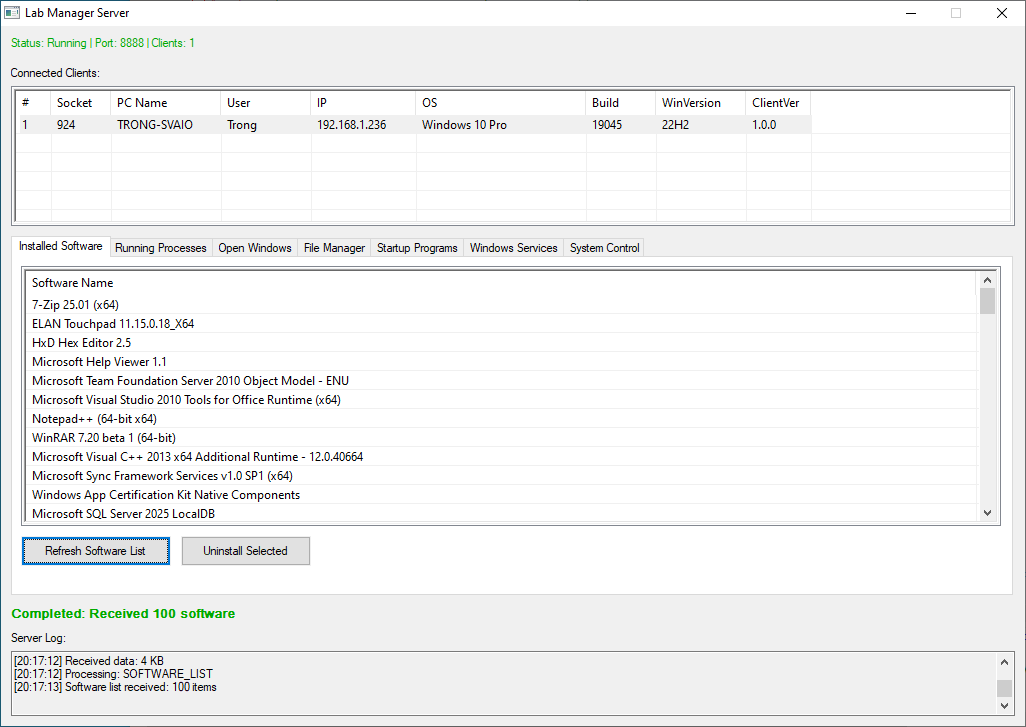Switch to the Running Processes tab
Image resolution: width=1026 pixels, height=727 pixels.
(x=160, y=248)
